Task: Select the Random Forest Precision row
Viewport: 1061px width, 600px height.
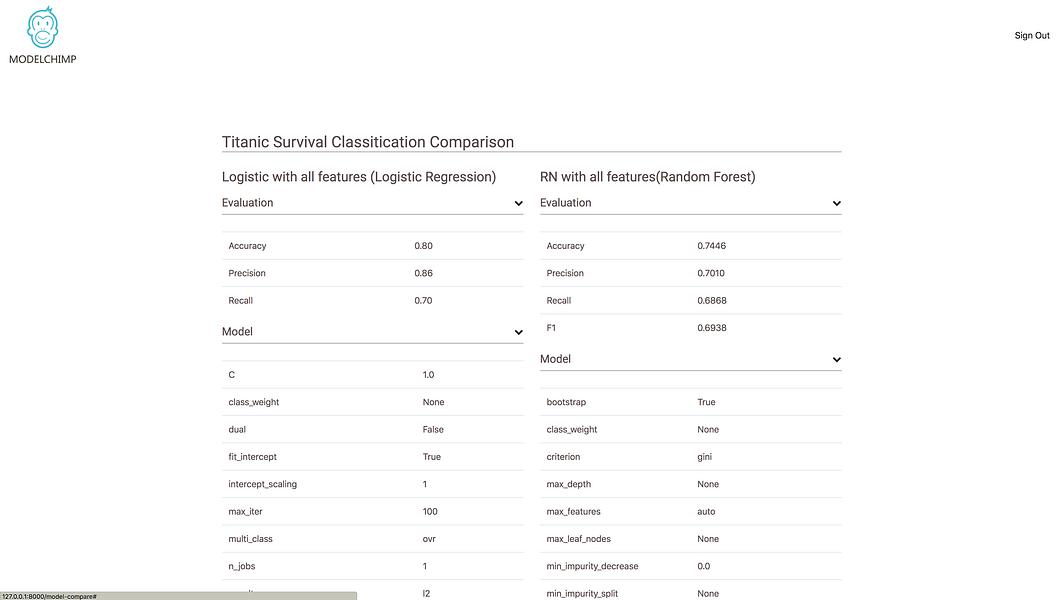Action: point(690,273)
